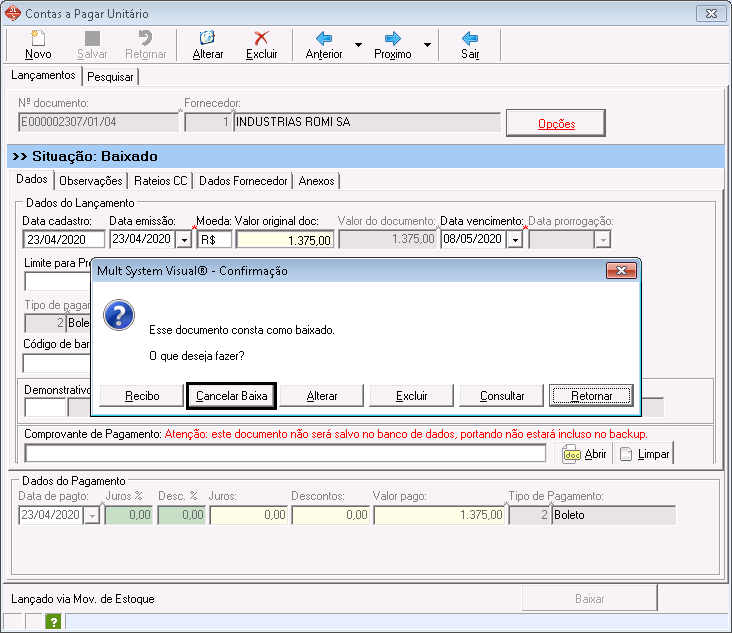The height and width of the screenshot is (633, 732).
Task: Click the green help question mark icon
Action: [x=53, y=622]
